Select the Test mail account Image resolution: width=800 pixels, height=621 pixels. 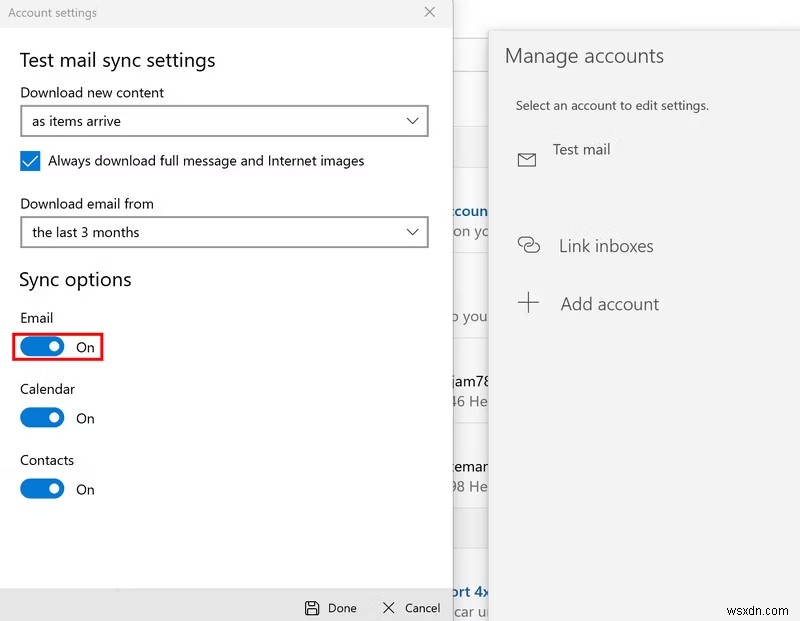coord(581,149)
